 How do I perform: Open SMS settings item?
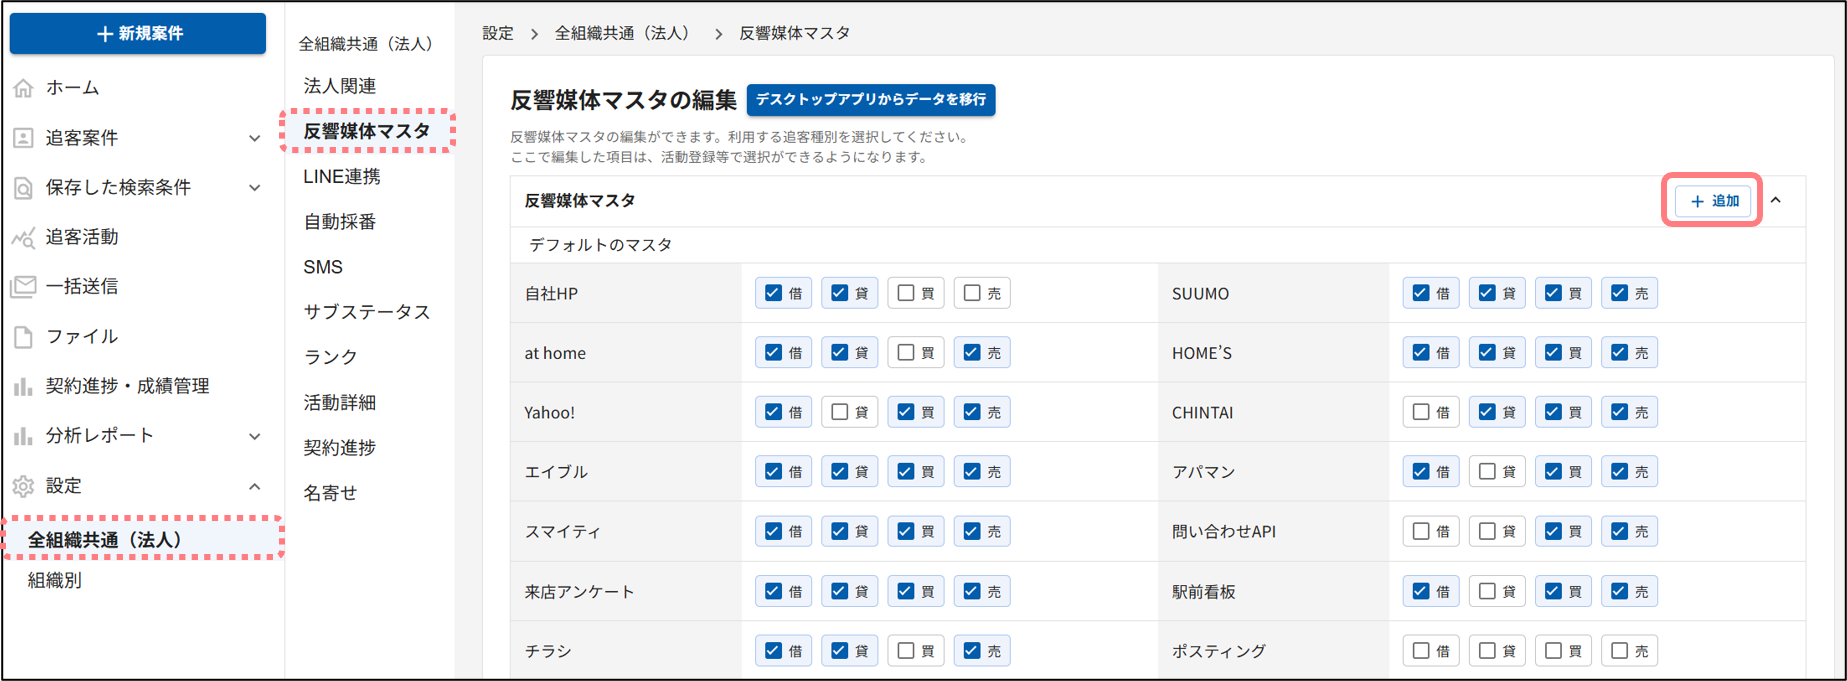point(323,267)
